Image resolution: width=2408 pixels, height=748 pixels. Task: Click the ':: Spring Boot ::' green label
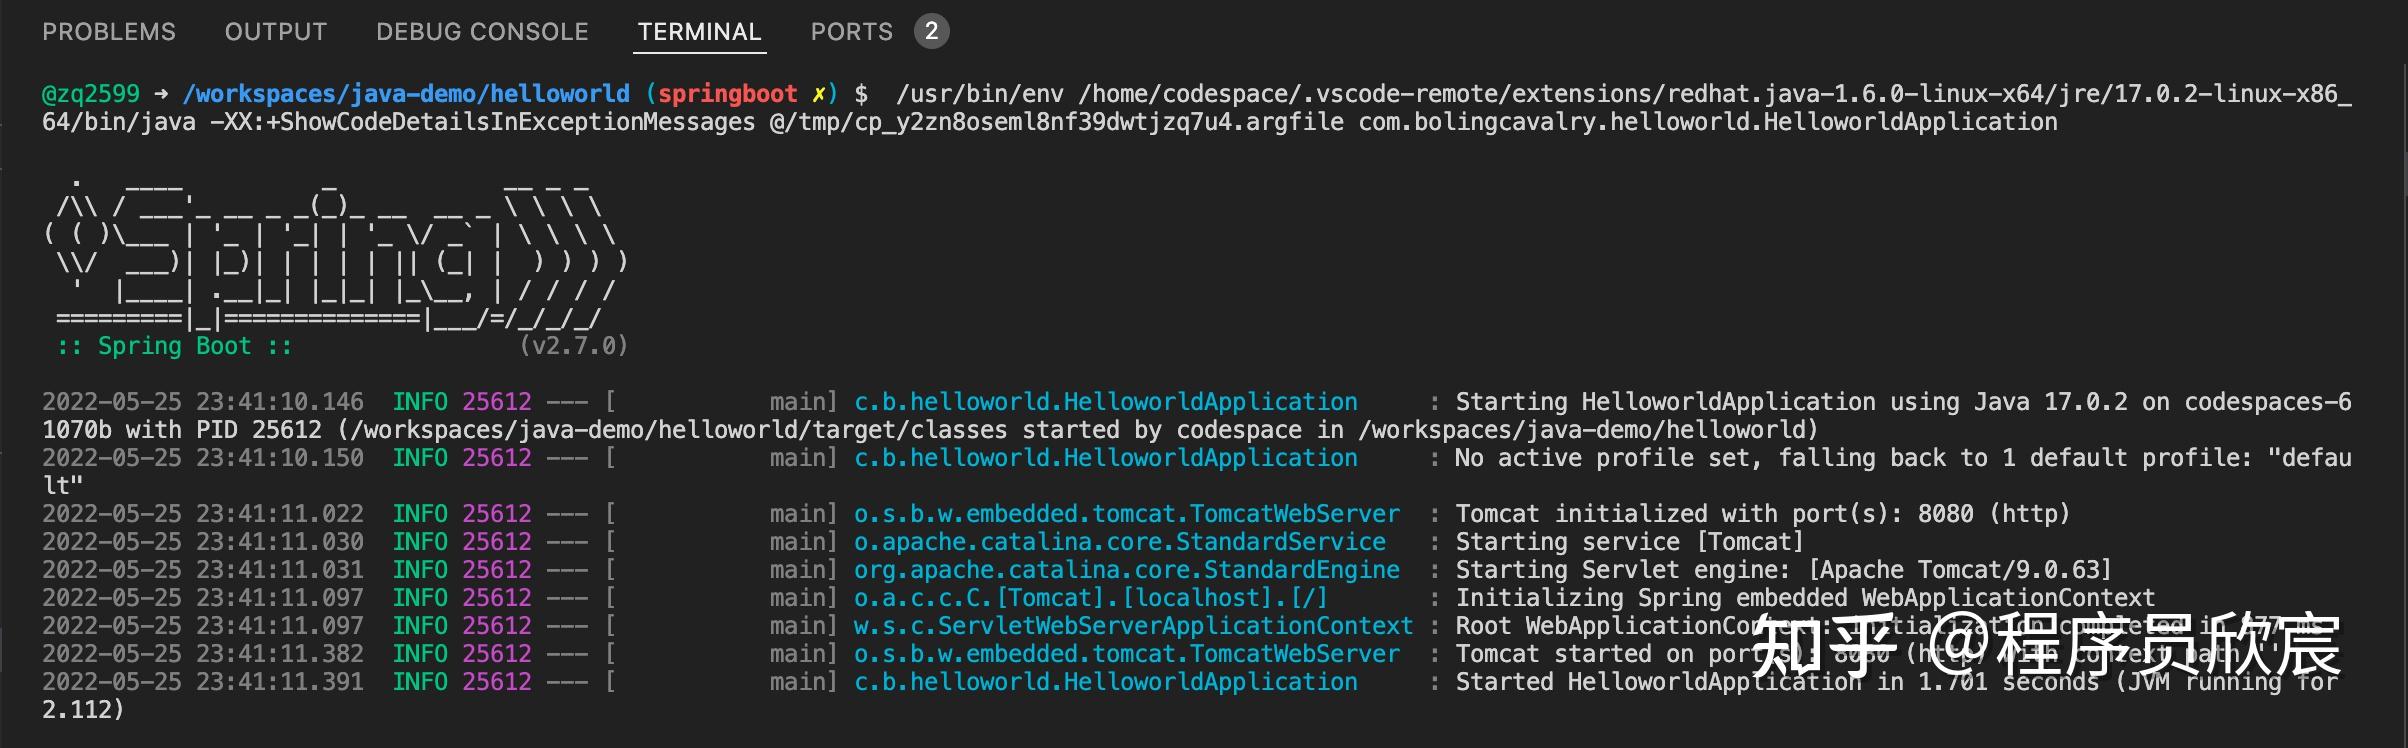coord(174,346)
